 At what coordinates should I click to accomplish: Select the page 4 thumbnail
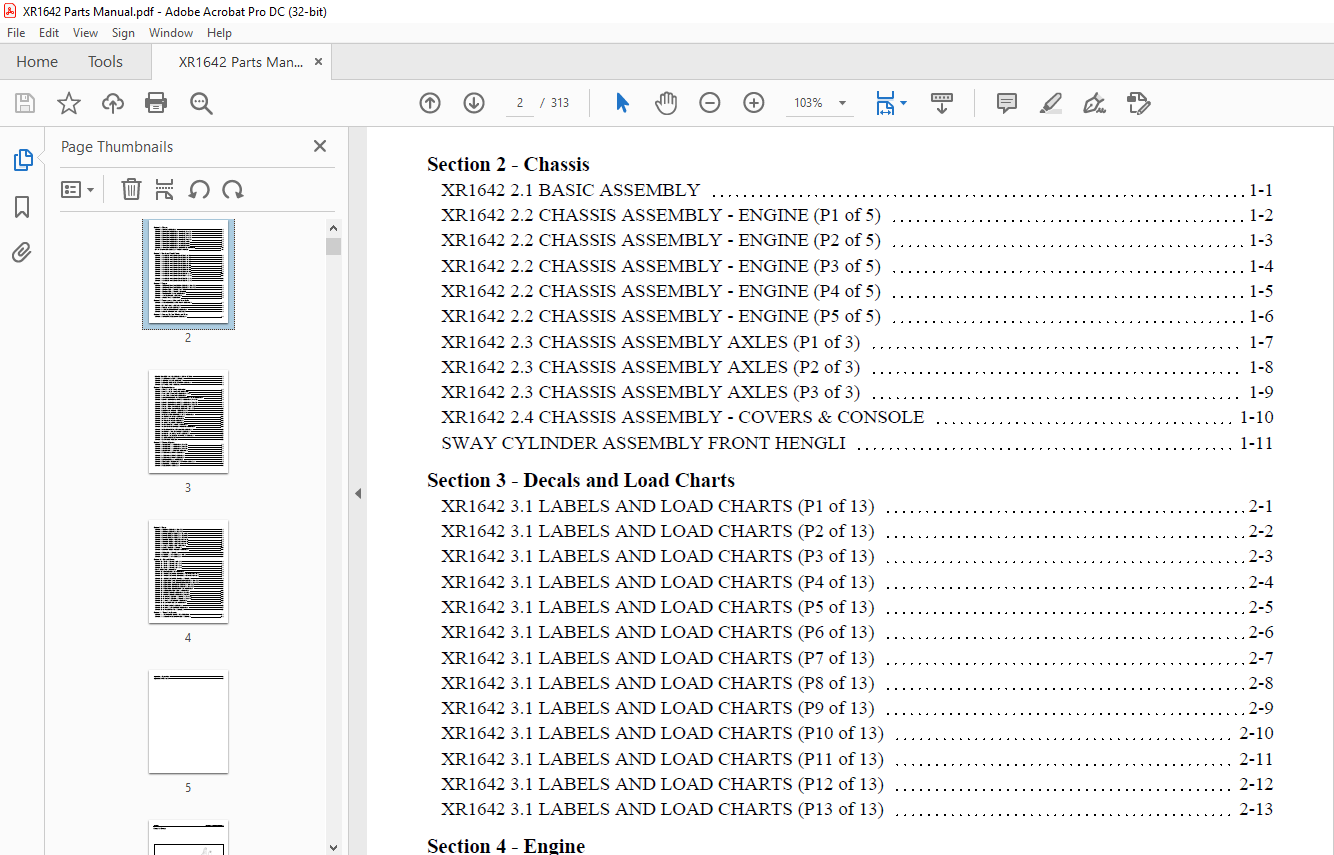tap(188, 572)
